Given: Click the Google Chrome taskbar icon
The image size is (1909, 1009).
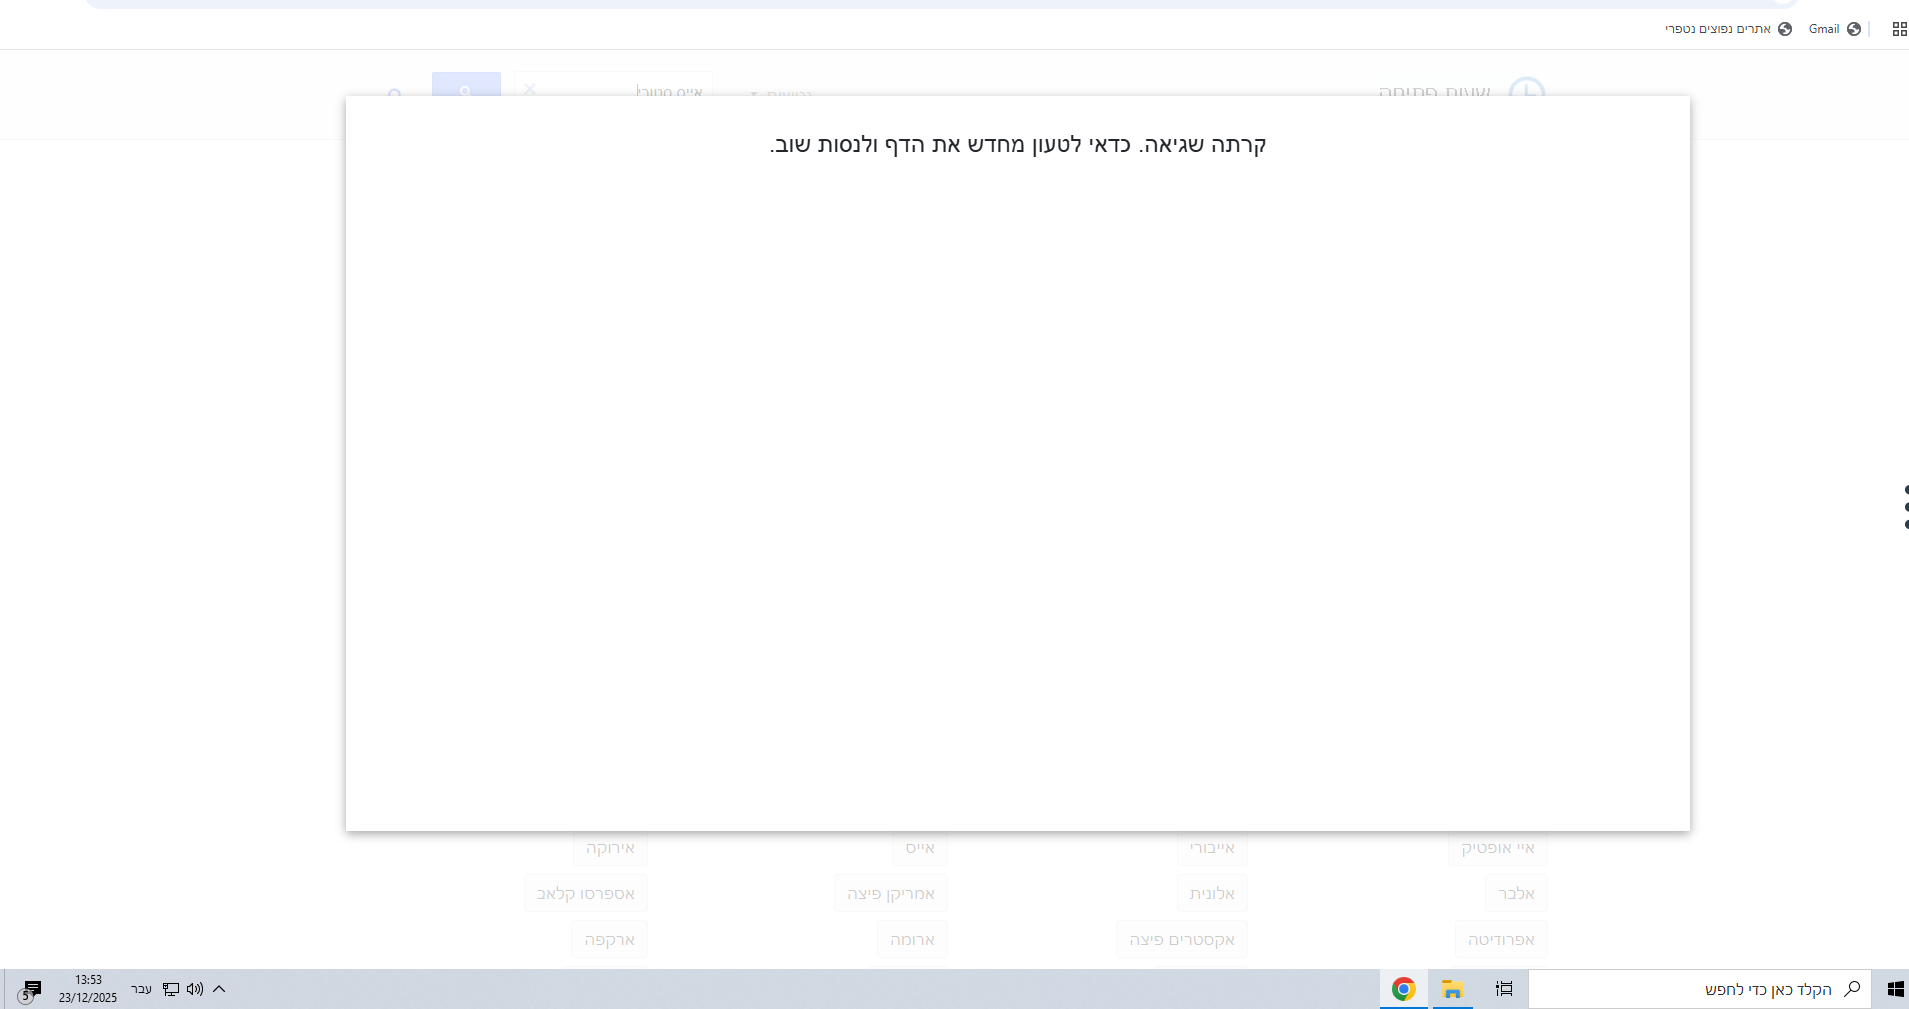Looking at the screenshot, I should click(1404, 989).
